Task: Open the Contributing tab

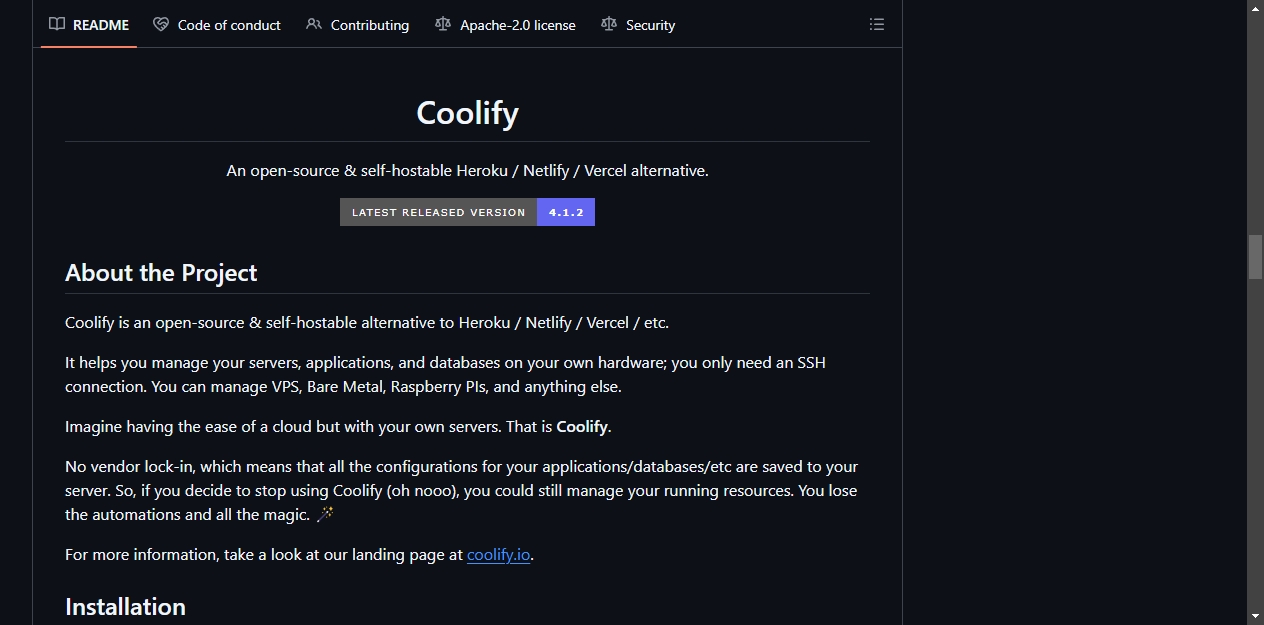Action: tap(357, 24)
